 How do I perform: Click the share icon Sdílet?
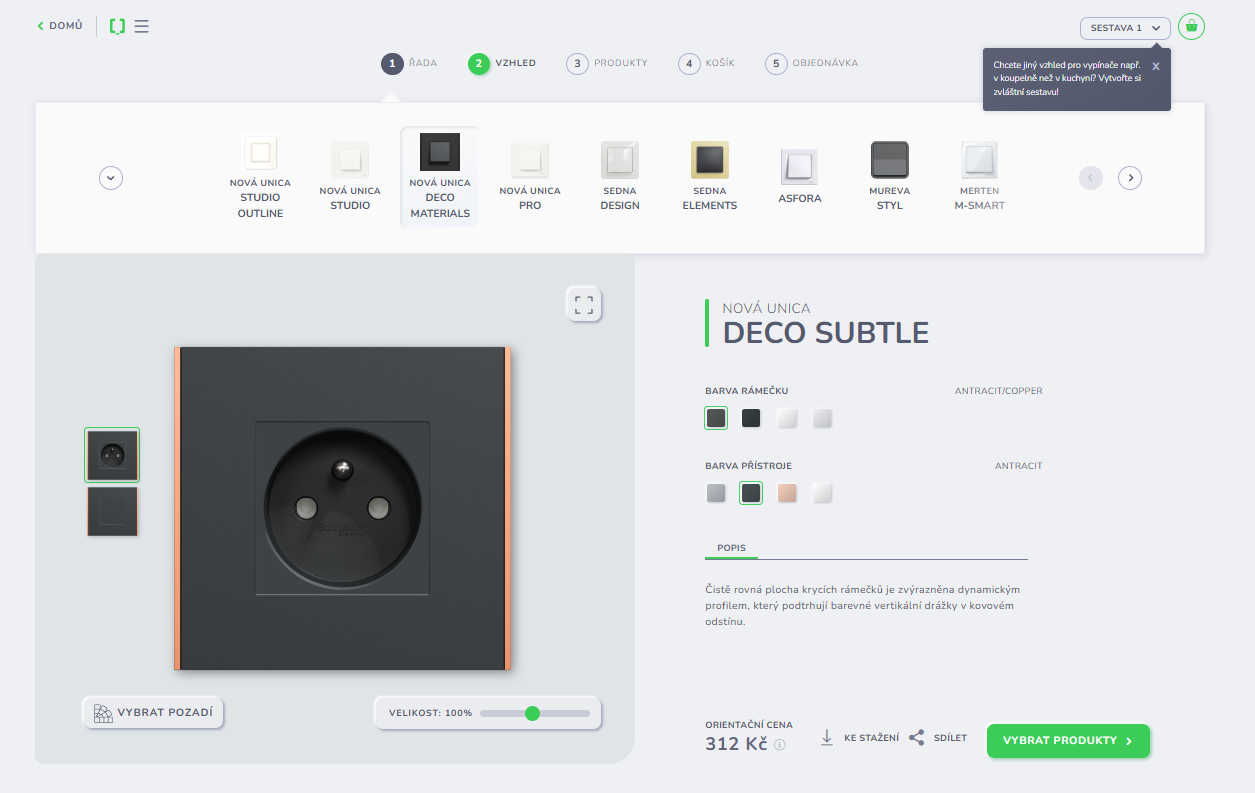coord(916,738)
